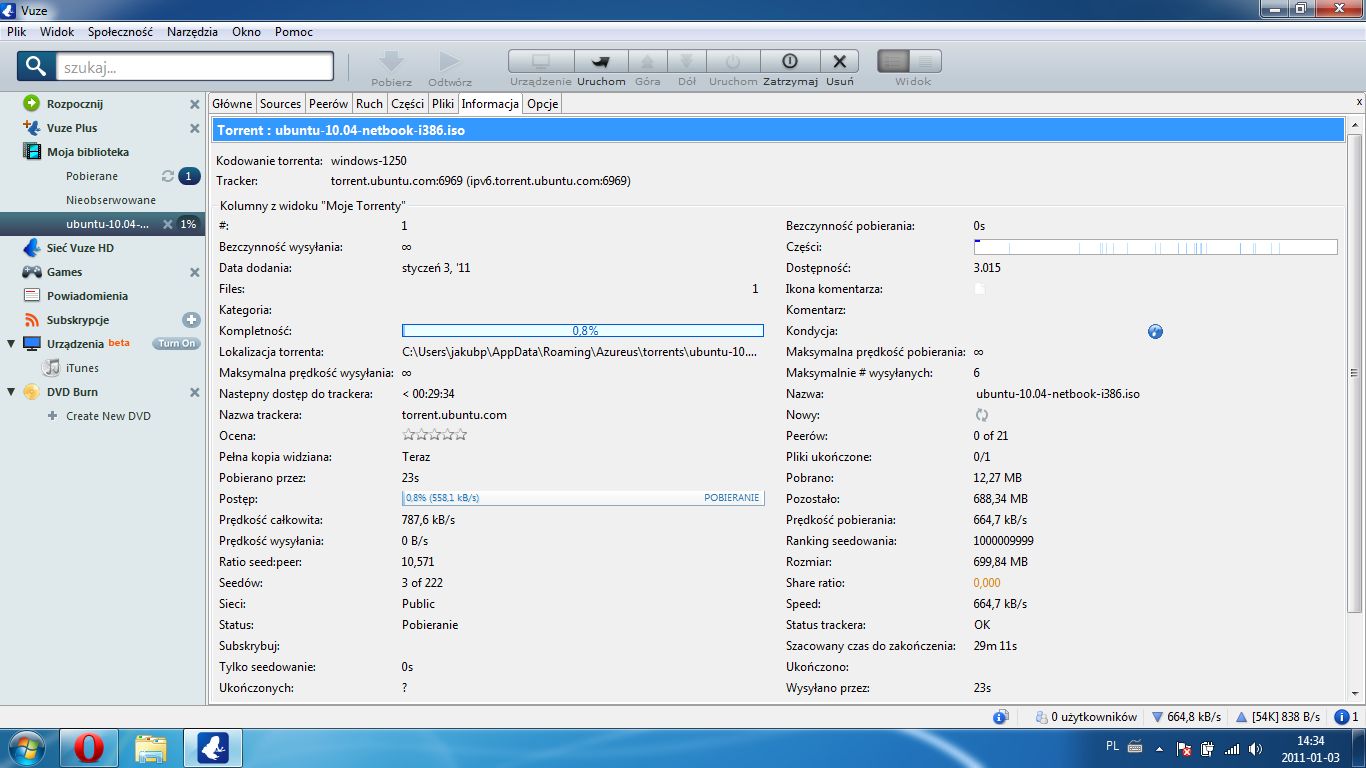1366x768 pixels.
Task: Open Rozpocznij in the sidebar
Action: 74,104
